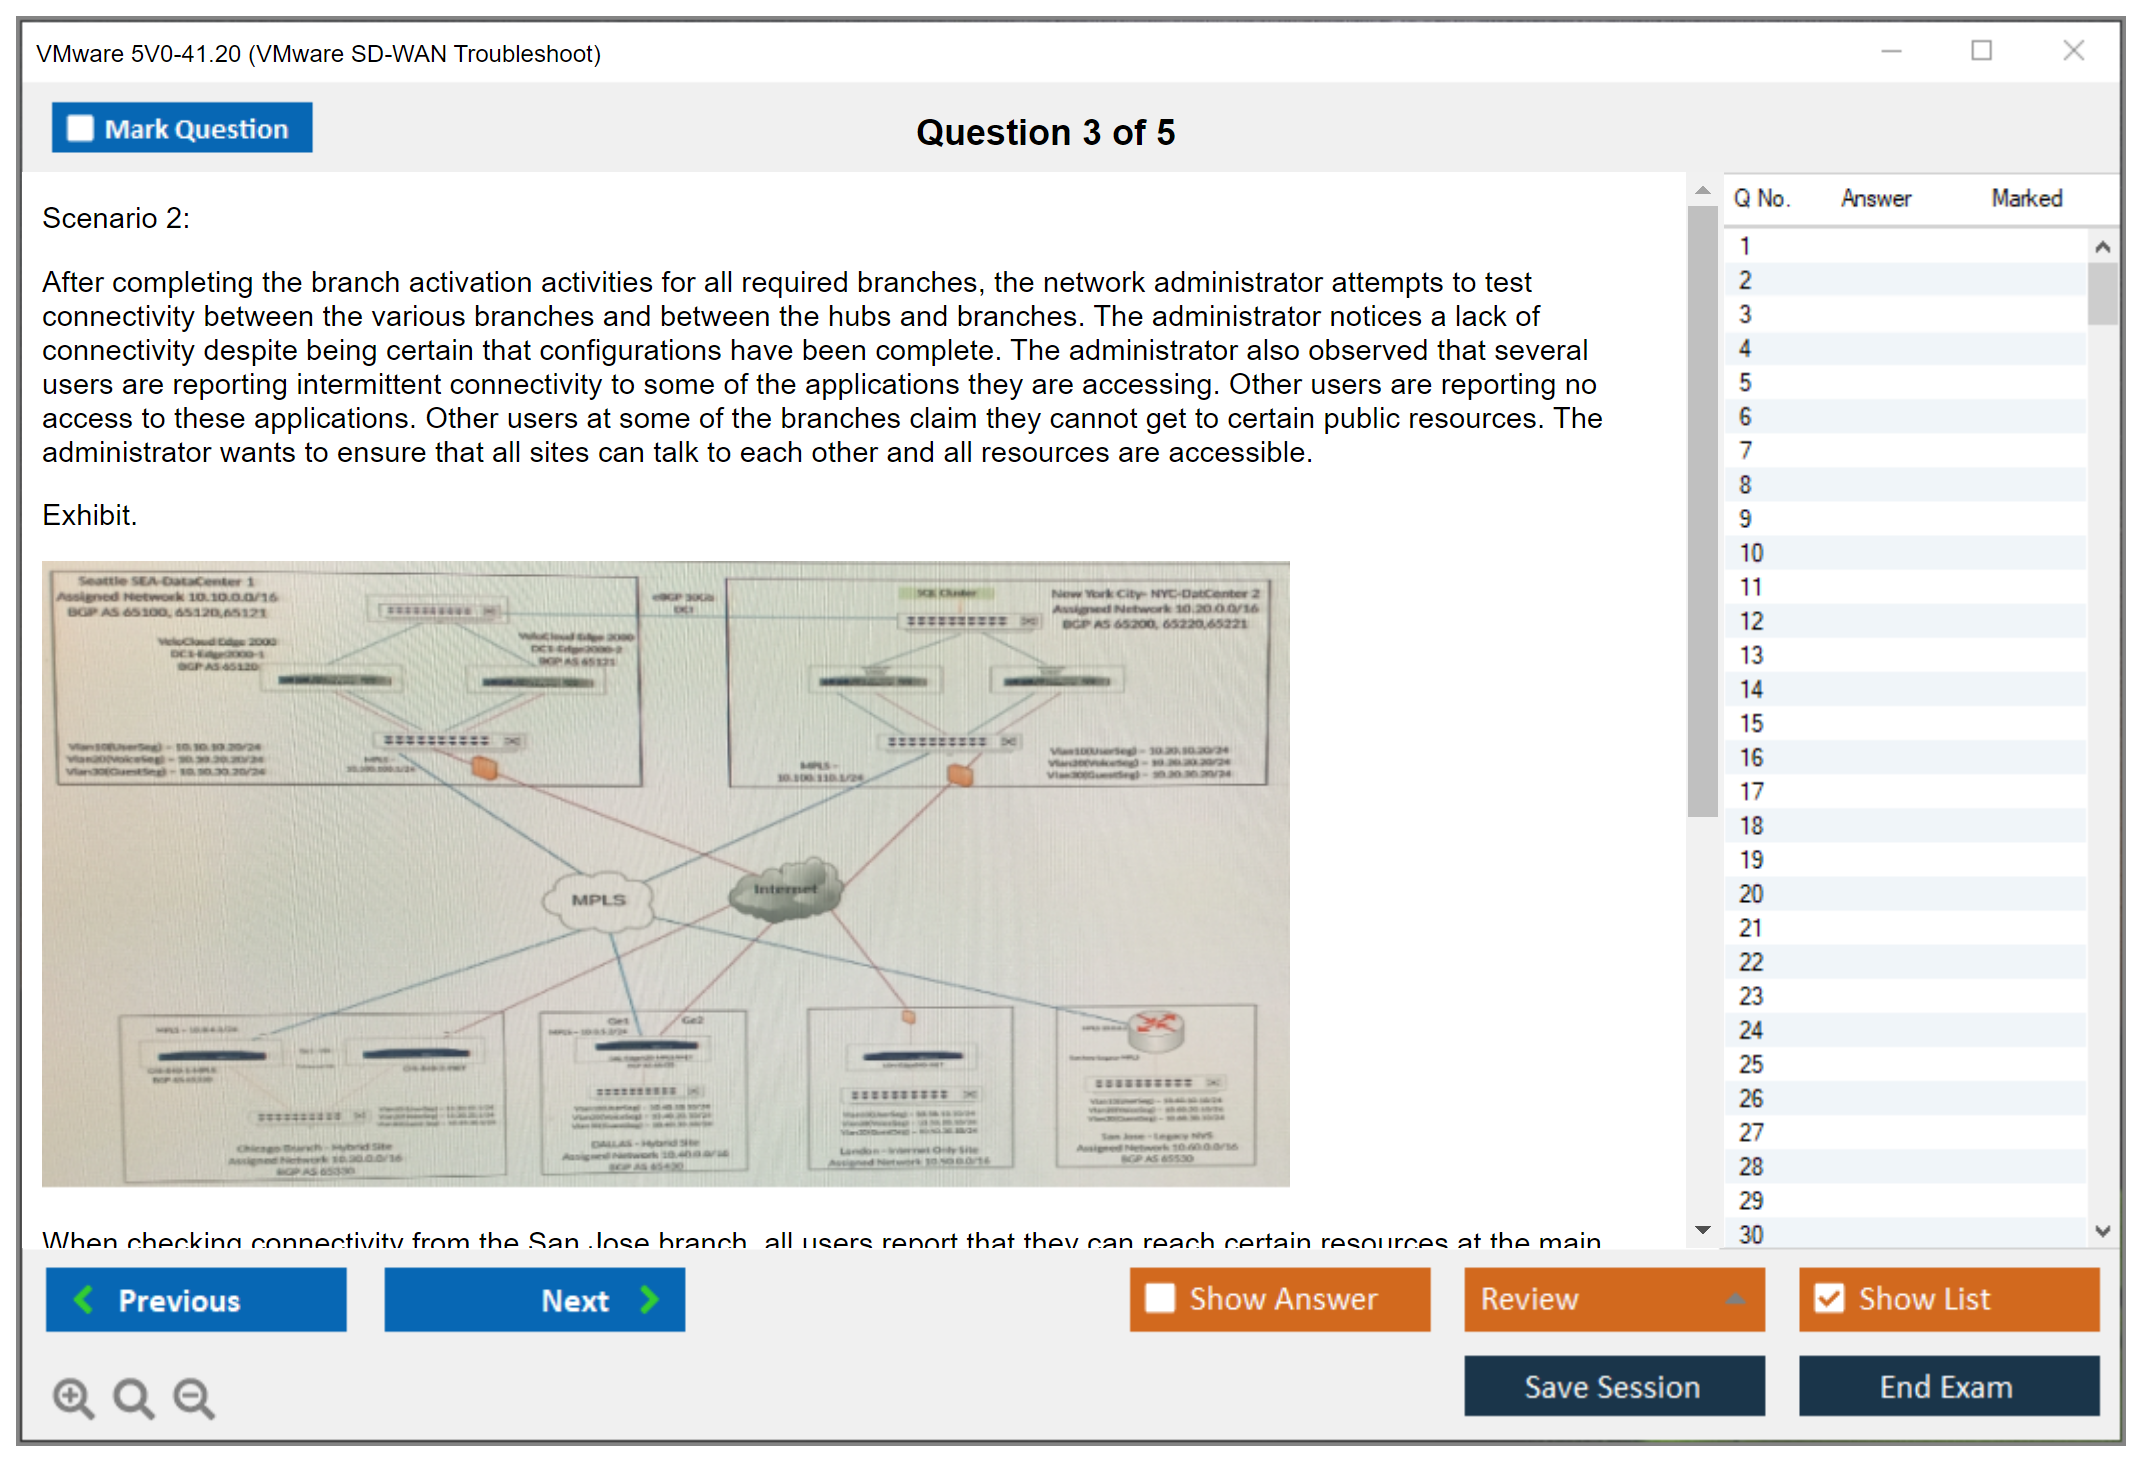Enable the Show Answer checkbox
Viewport: 2150px width, 1470px height.
pos(1160,1298)
